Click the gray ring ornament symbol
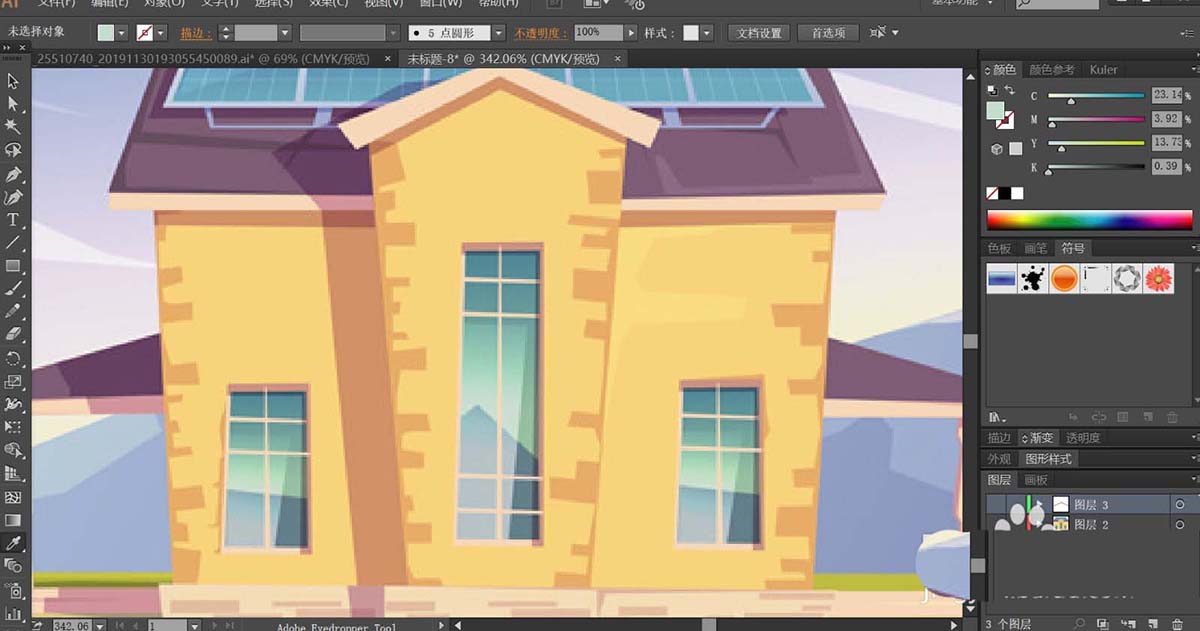This screenshot has width=1200, height=631. coord(1127,278)
